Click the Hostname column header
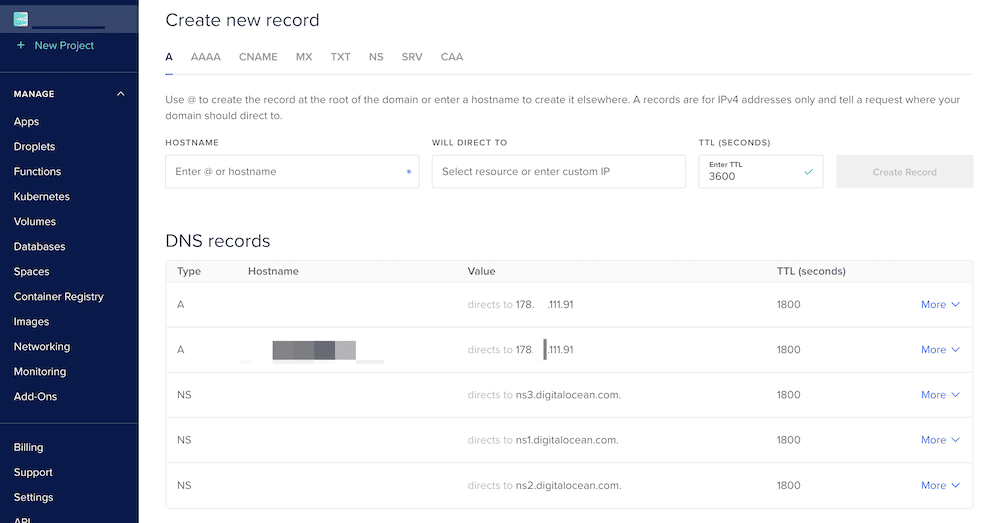Viewport: 1000px width, 523px height. (273, 271)
